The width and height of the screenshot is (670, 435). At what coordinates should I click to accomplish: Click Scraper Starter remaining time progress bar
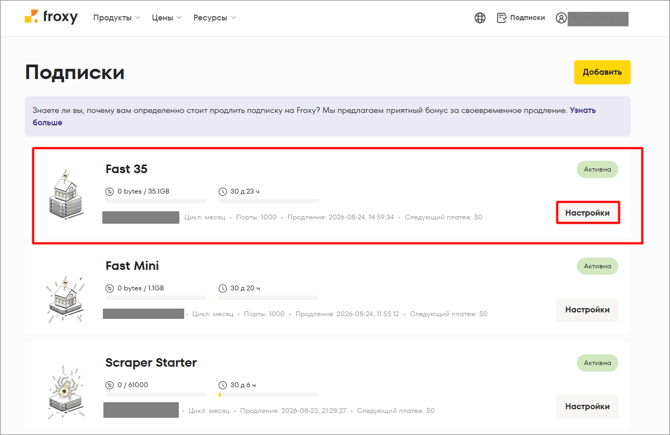coord(269,395)
